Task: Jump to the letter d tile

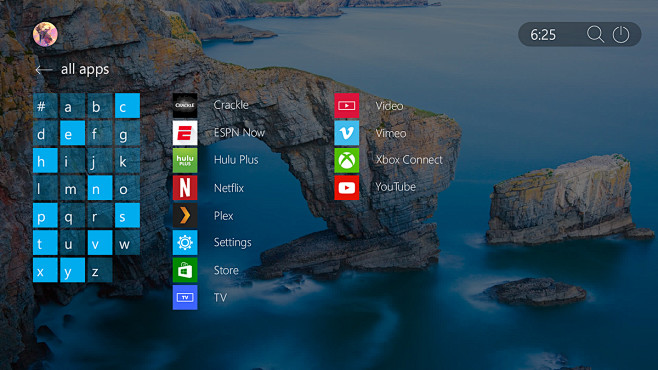Action: click(45, 133)
